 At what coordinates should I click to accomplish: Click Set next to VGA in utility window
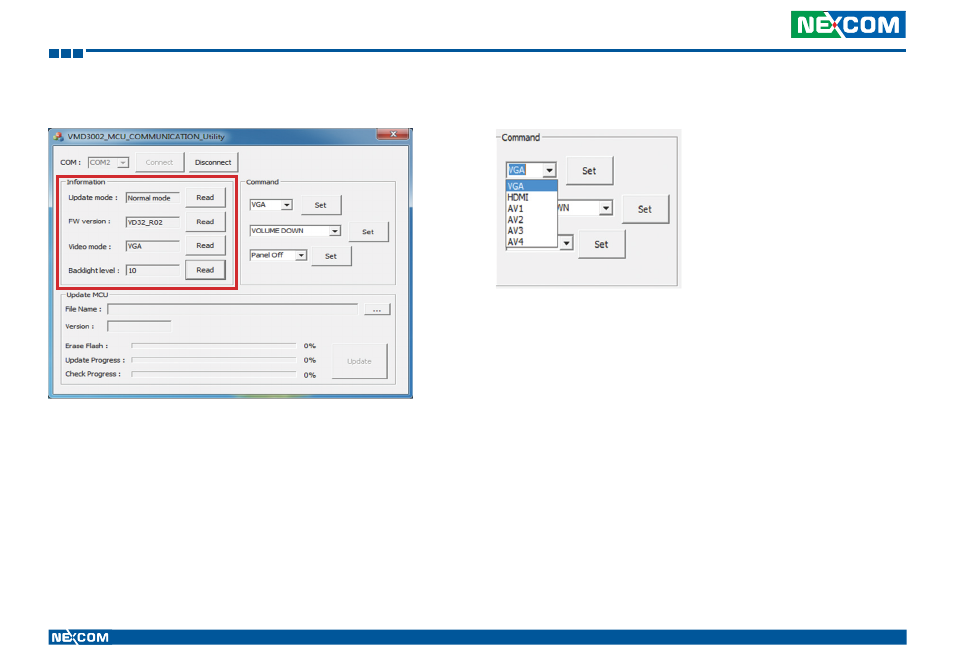click(321, 205)
